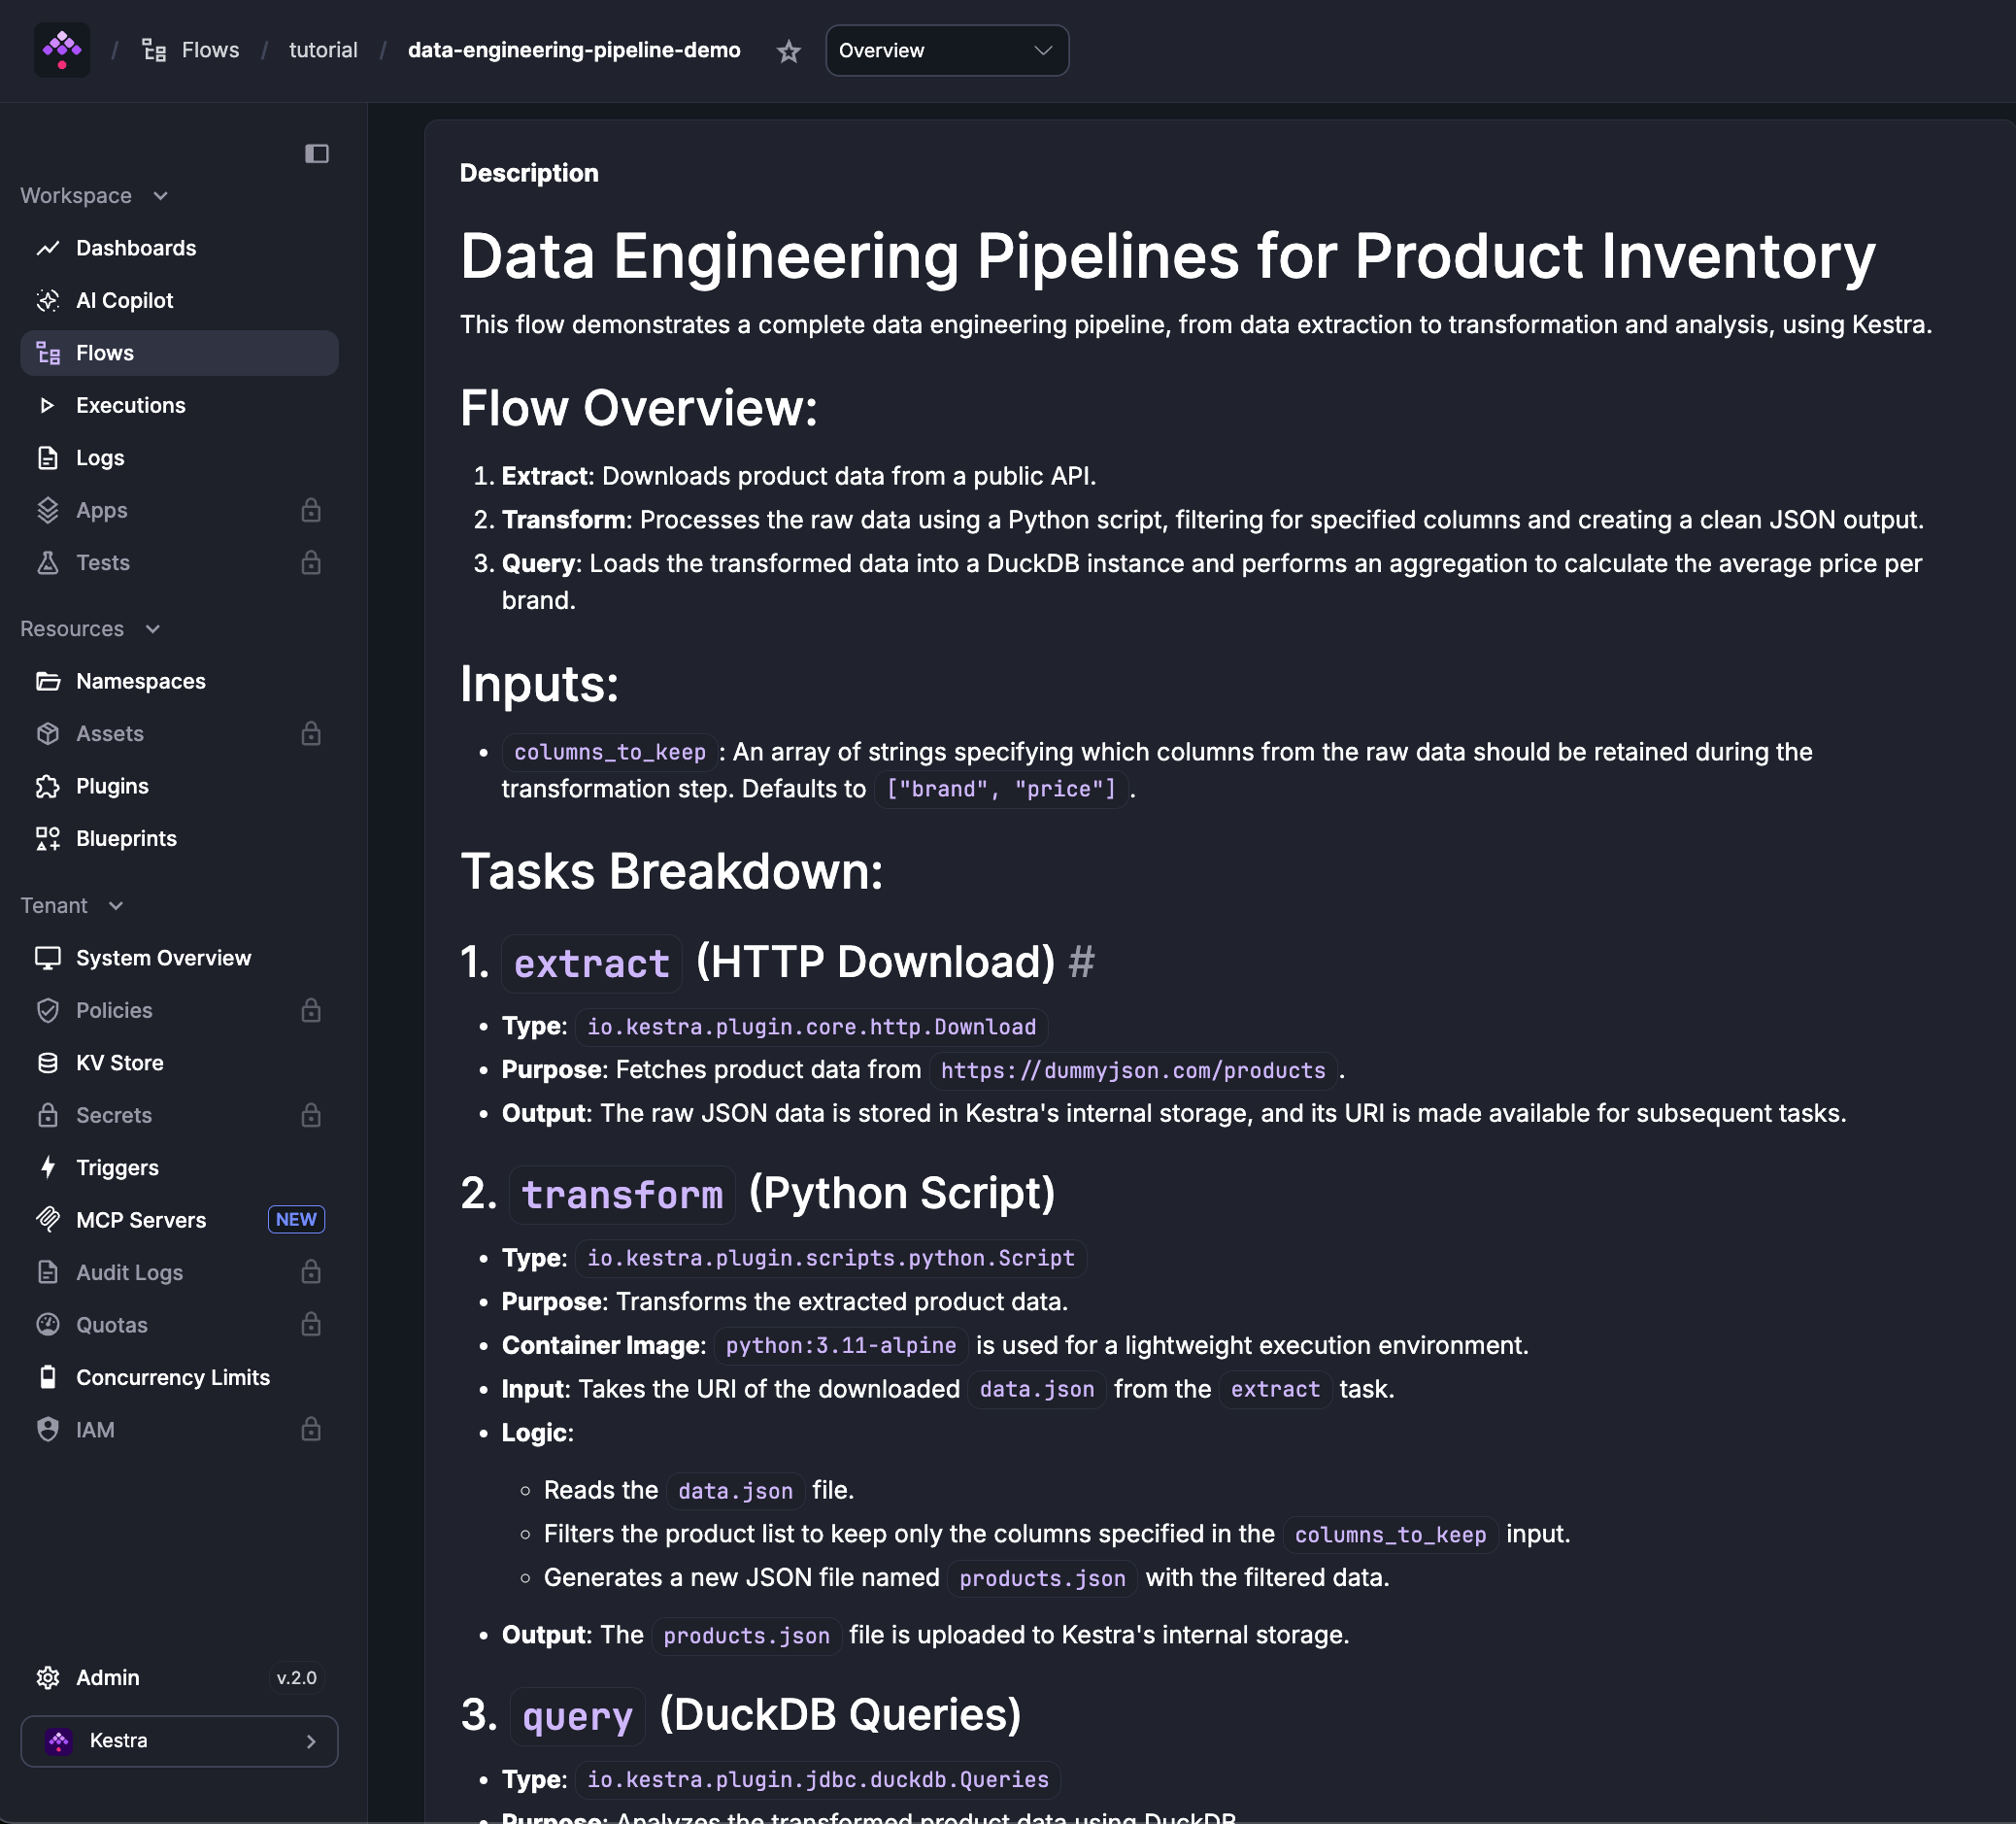Click the Description heading text

(x=529, y=173)
